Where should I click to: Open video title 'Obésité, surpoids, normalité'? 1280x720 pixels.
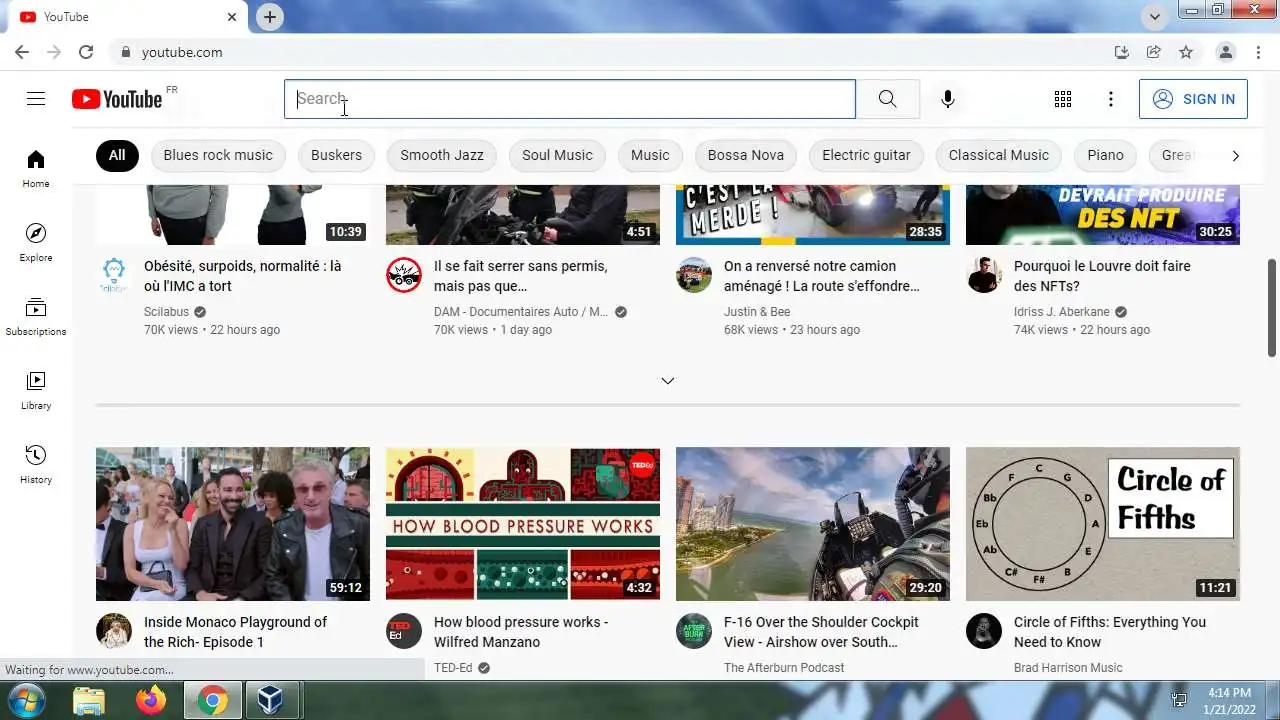243,276
